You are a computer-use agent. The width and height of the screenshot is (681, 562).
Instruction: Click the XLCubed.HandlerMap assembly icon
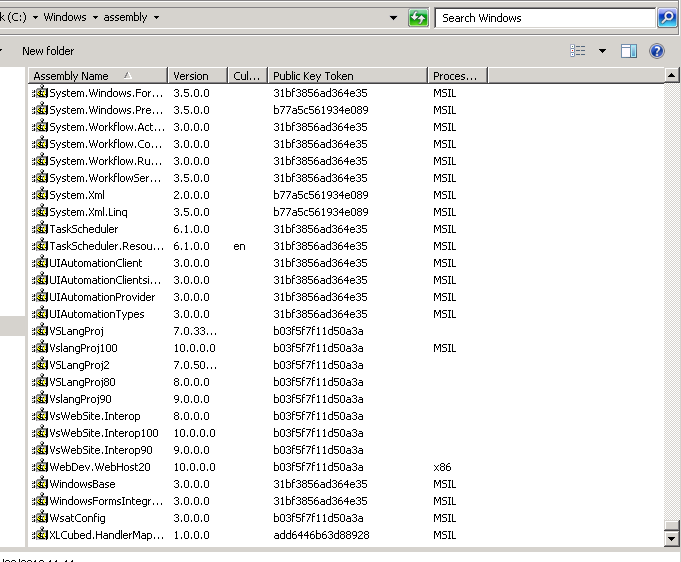40,535
